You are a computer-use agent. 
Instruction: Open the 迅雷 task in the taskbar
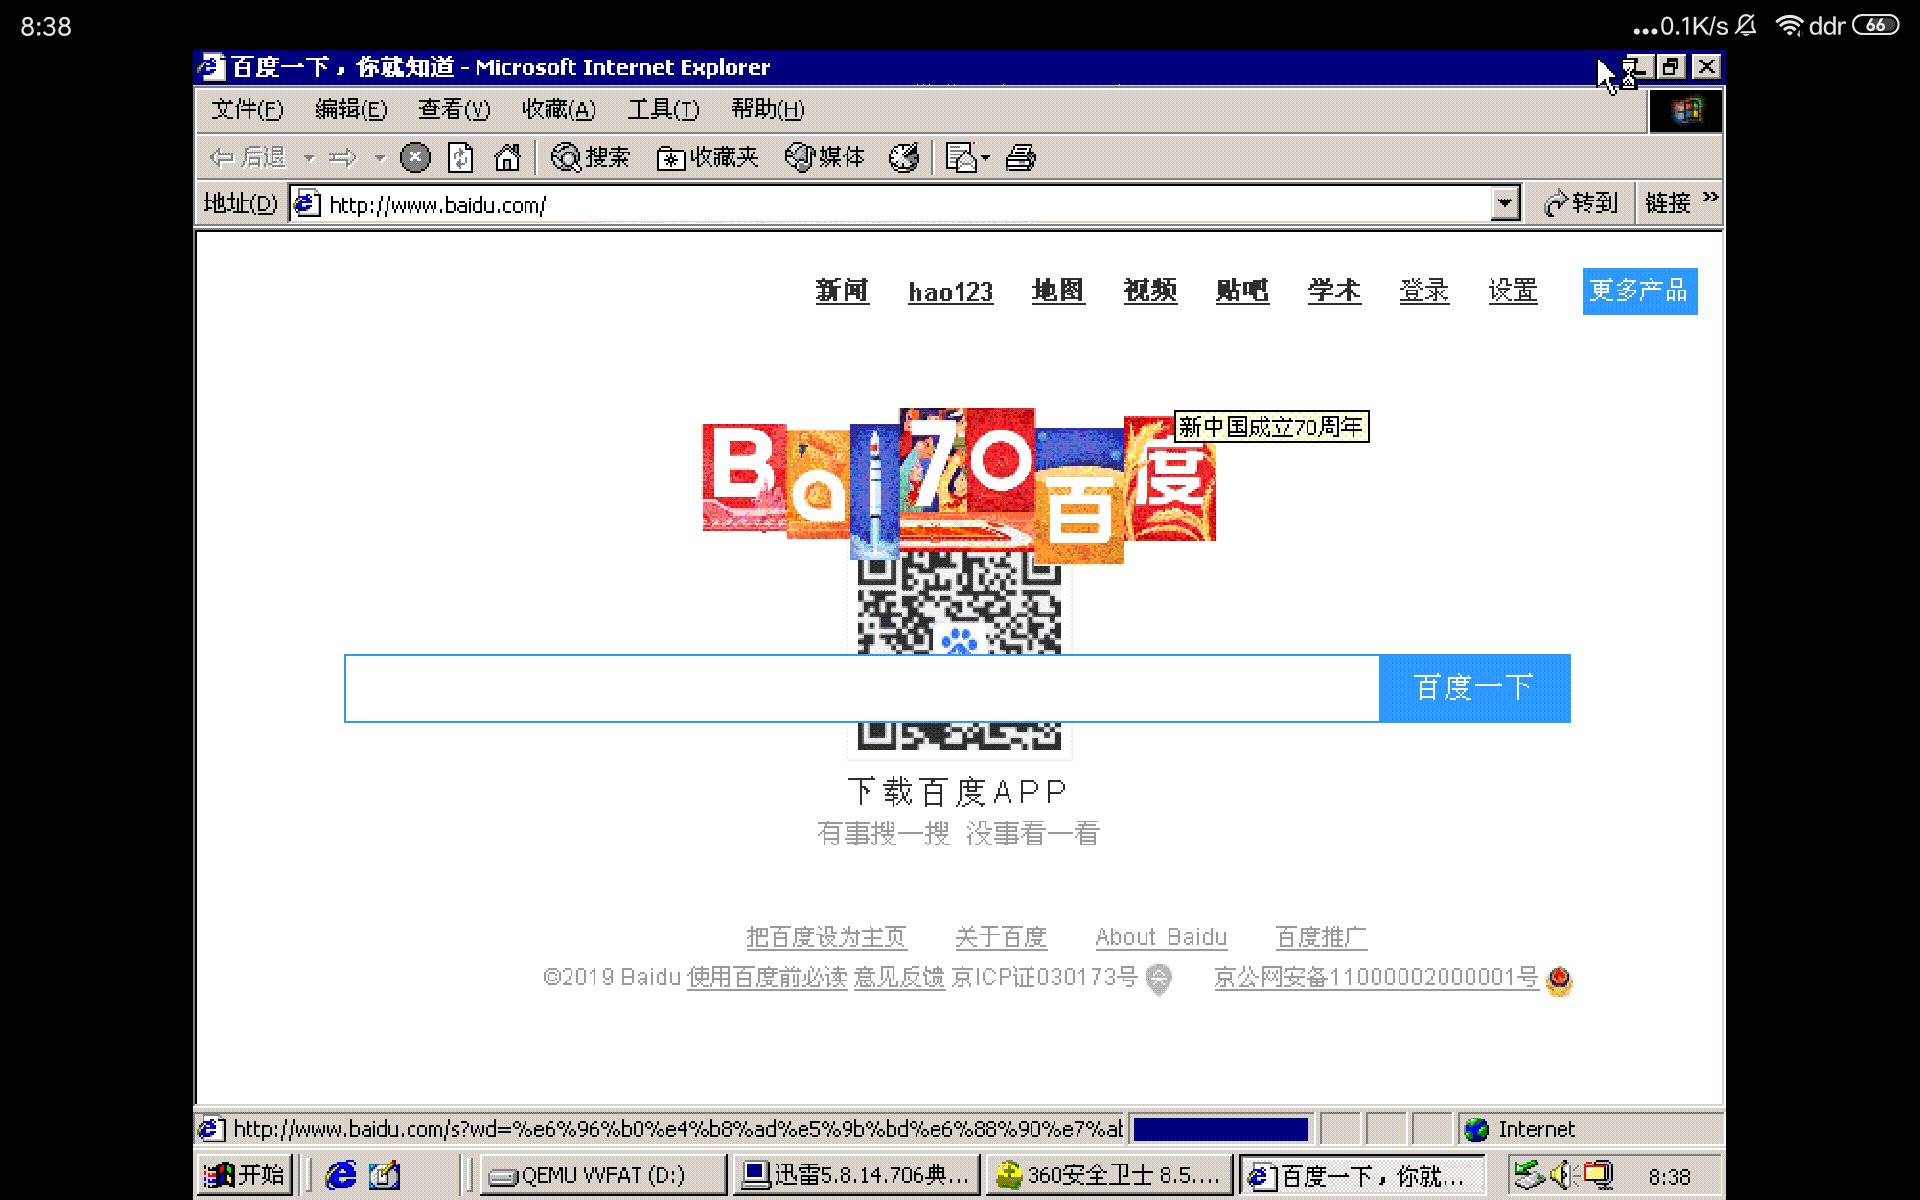(855, 1174)
